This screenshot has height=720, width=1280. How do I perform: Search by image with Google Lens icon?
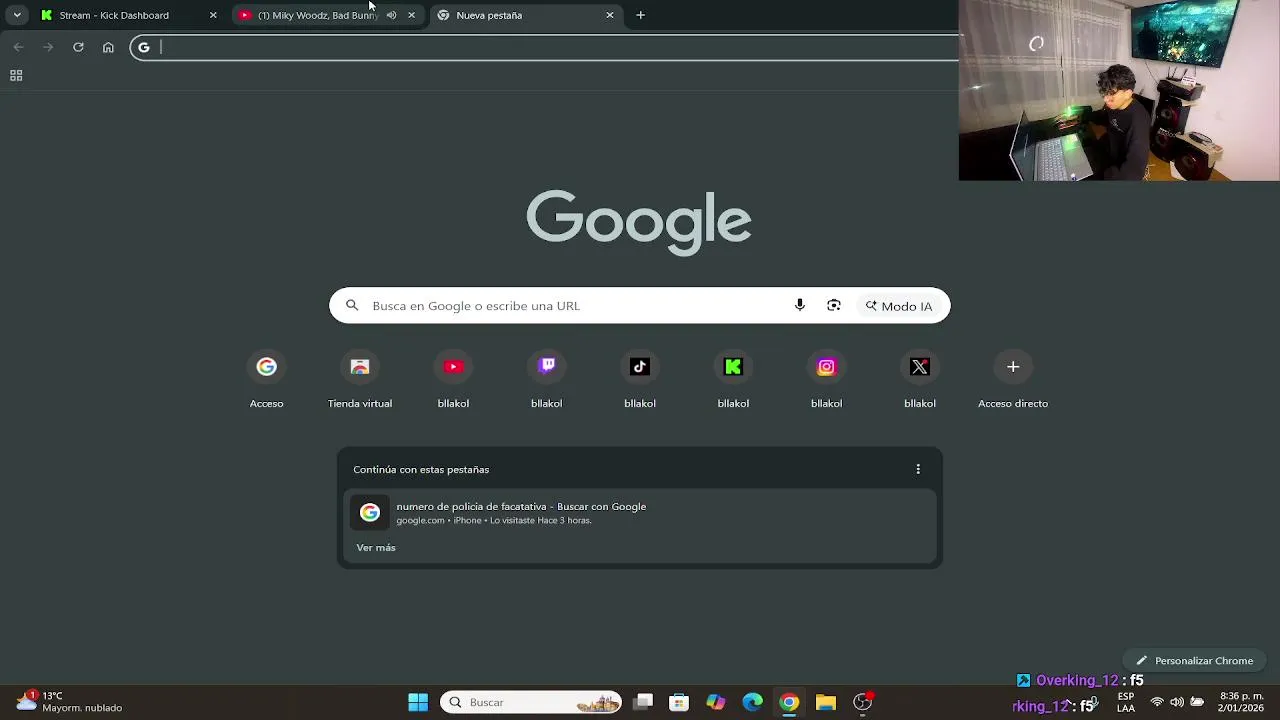click(834, 306)
